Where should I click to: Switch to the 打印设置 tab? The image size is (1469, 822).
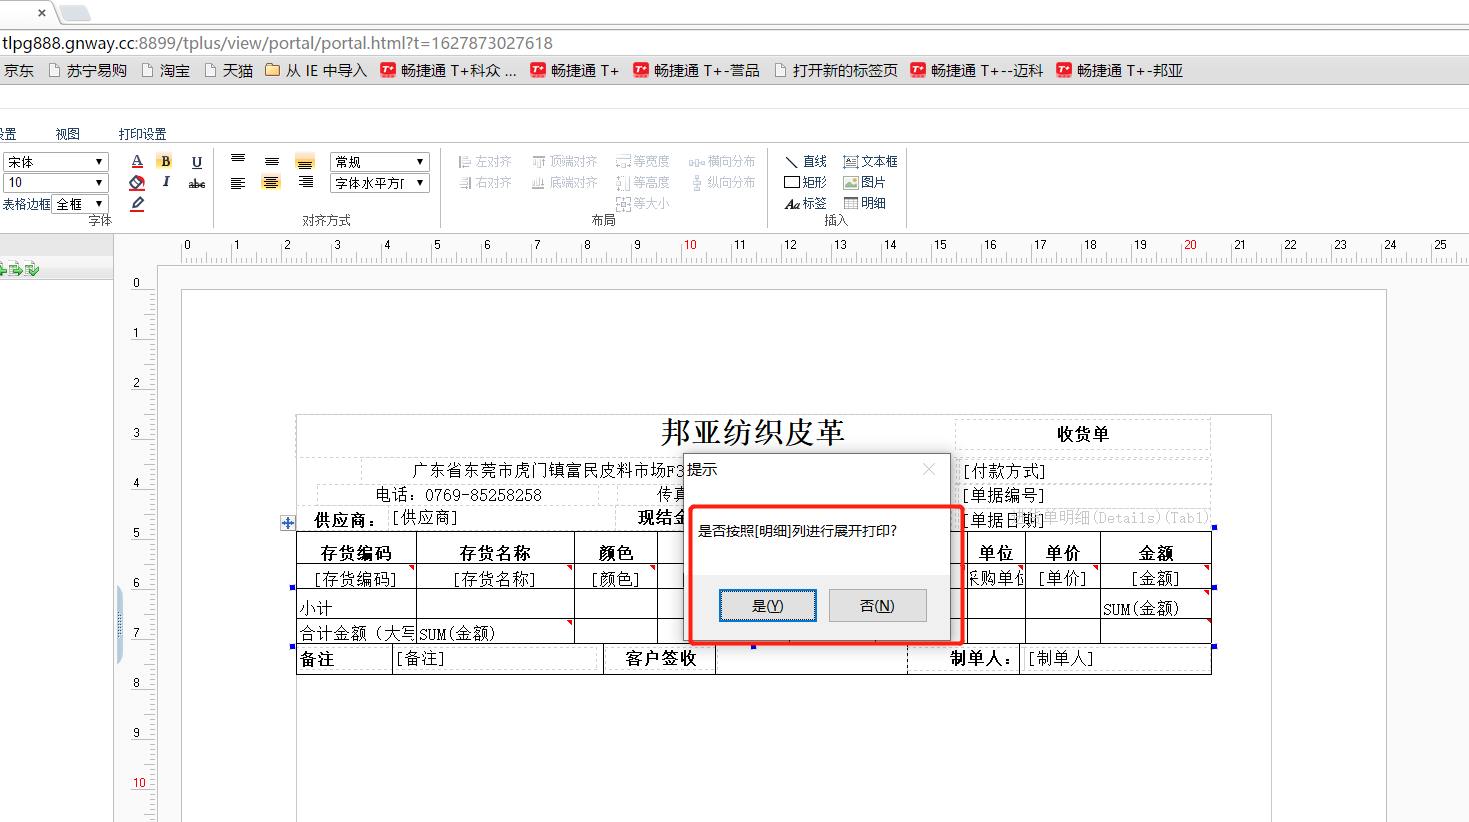[x=143, y=134]
